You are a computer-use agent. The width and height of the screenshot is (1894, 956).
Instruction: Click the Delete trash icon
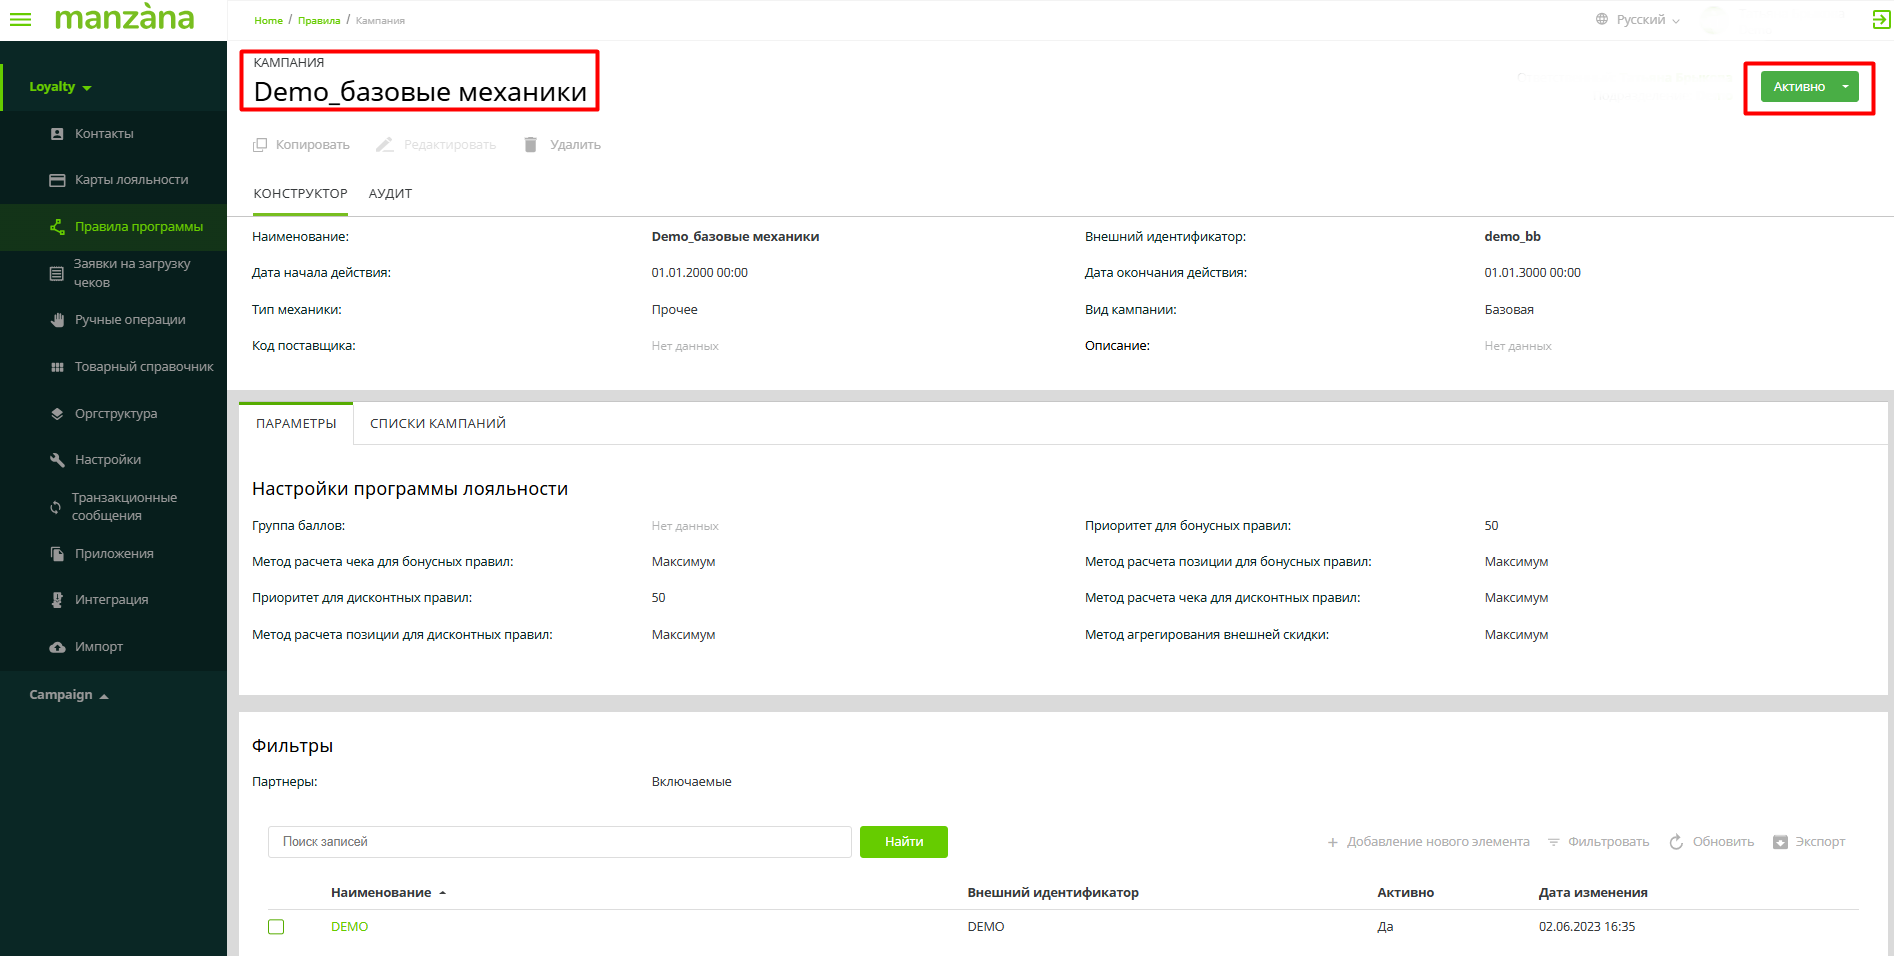(531, 145)
